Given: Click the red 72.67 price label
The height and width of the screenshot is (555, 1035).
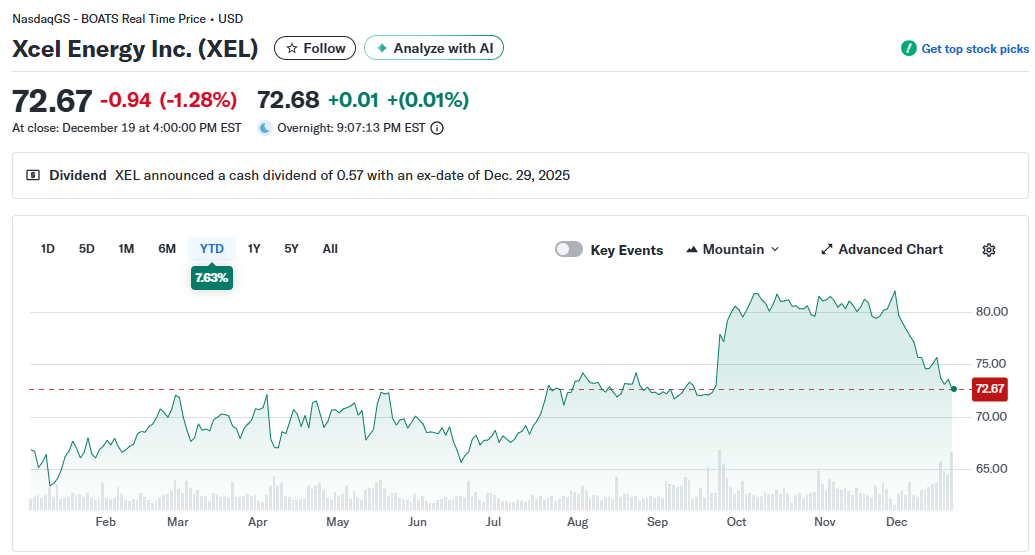Looking at the screenshot, I should click(x=989, y=389).
